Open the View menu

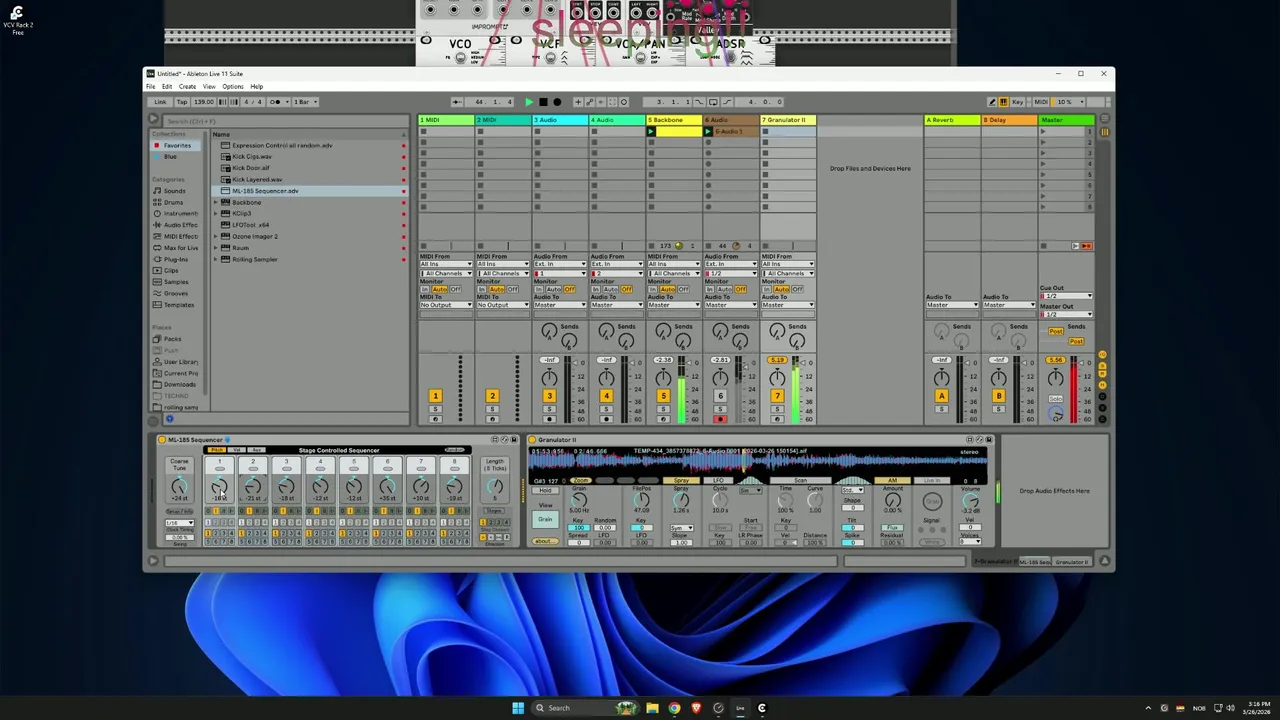[x=209, y=87]
